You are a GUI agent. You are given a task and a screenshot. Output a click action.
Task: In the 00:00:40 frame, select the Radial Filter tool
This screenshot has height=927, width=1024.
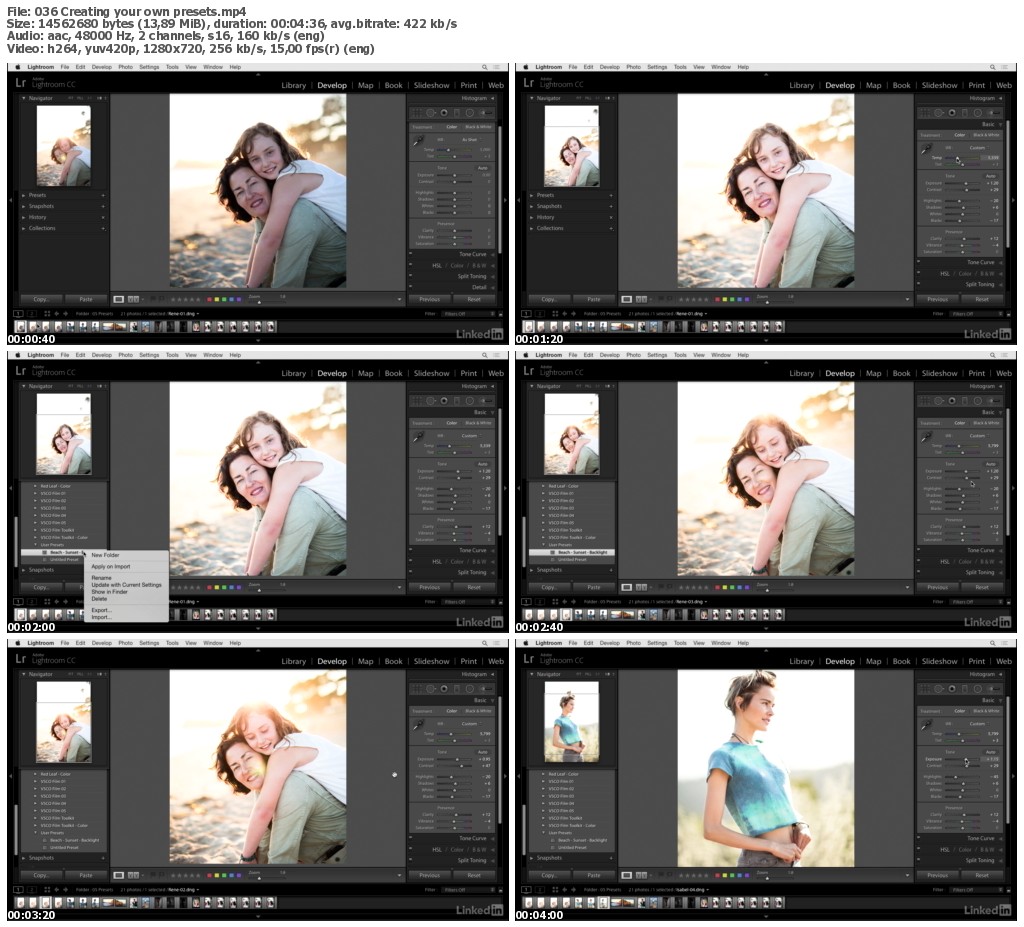point(470,112)
